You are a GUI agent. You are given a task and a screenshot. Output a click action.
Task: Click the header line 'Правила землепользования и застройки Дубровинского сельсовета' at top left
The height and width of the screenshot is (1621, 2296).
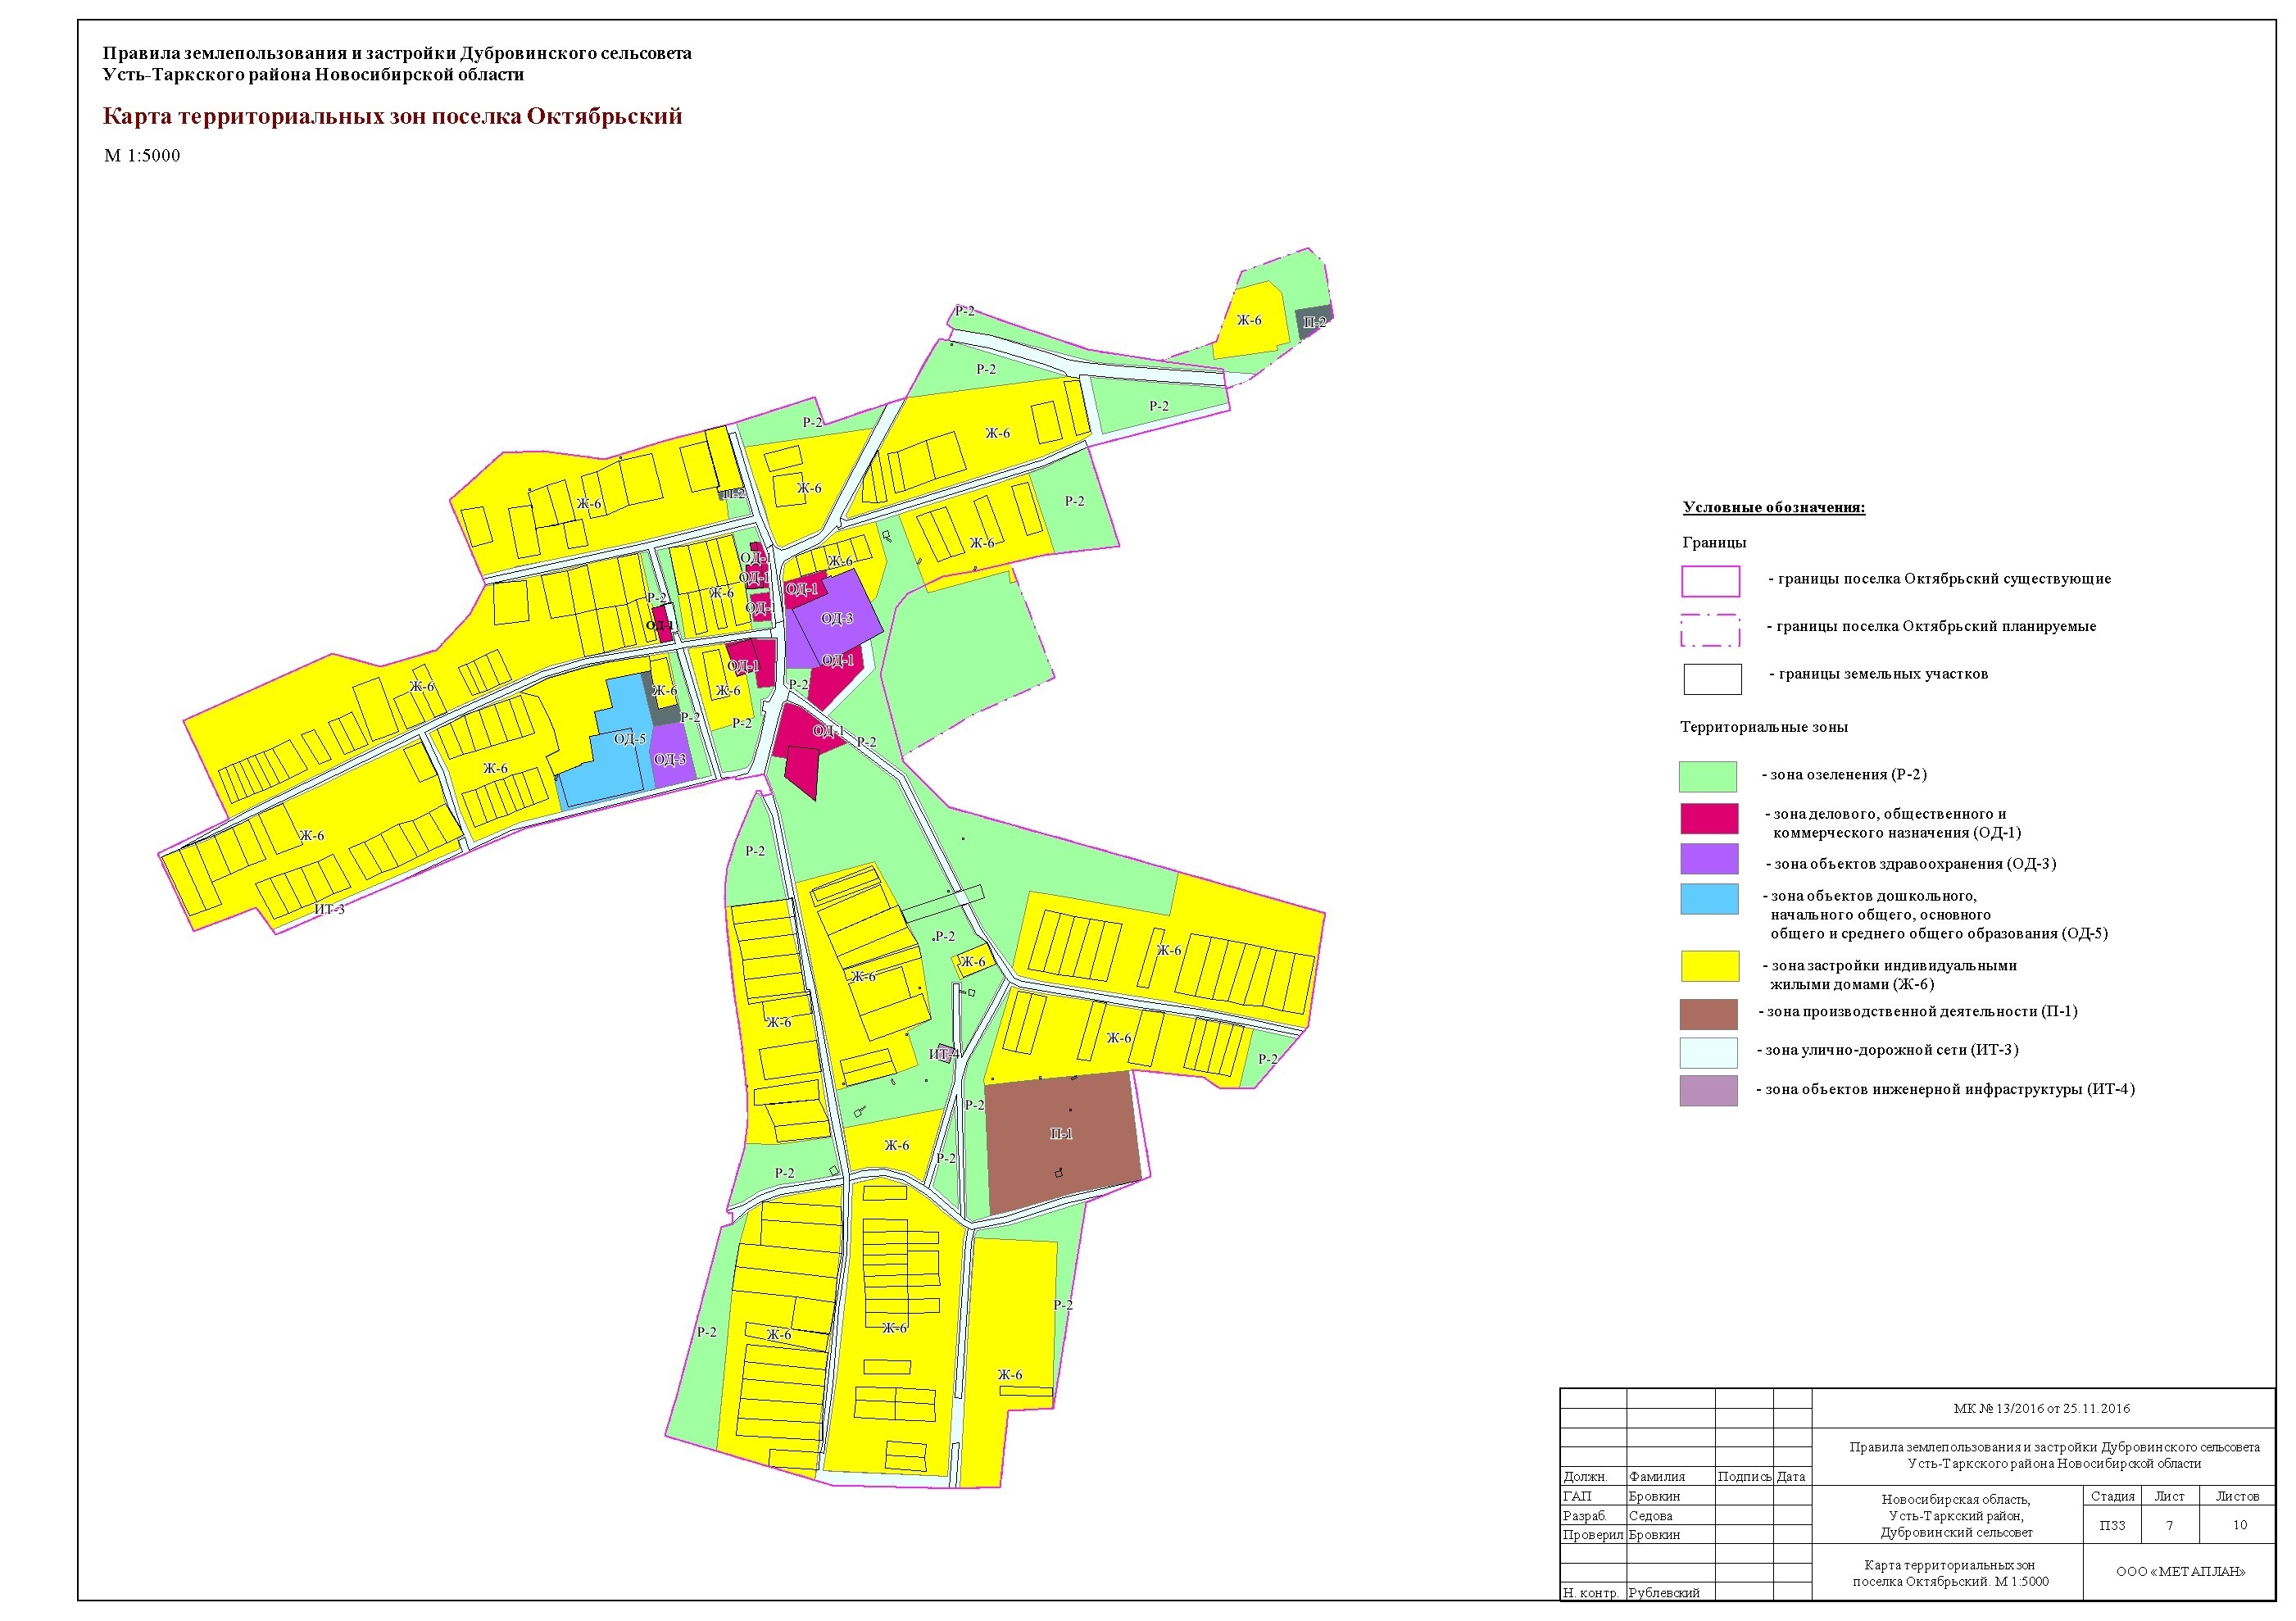pyautogui.click(x=397, y=53)
